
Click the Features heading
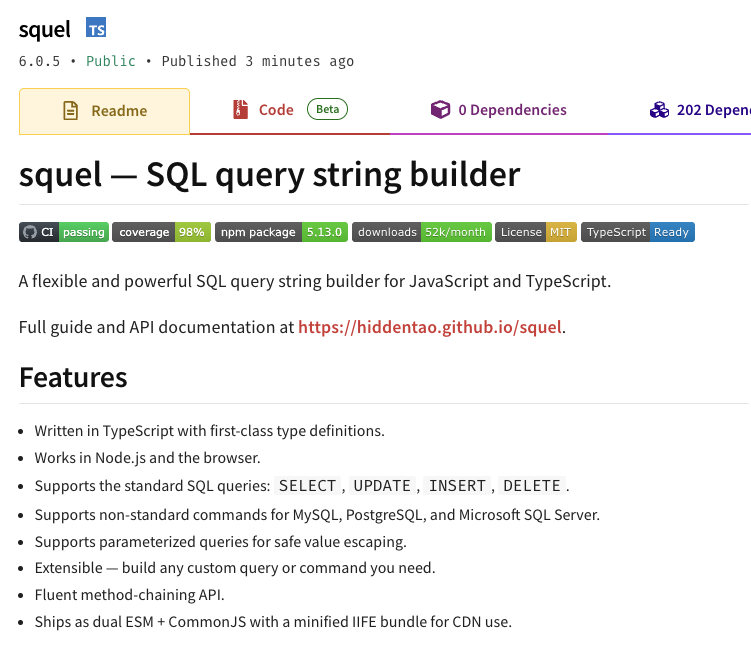pyautogui.click(x=73, y=377)
